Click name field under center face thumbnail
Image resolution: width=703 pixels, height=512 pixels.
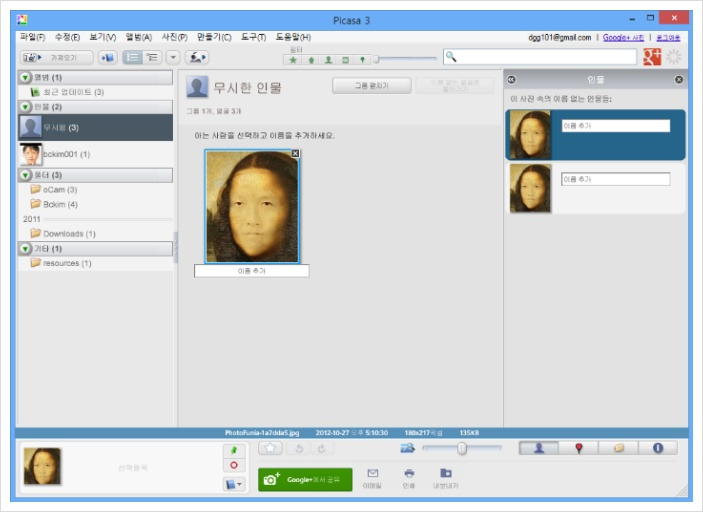(252, 271)
